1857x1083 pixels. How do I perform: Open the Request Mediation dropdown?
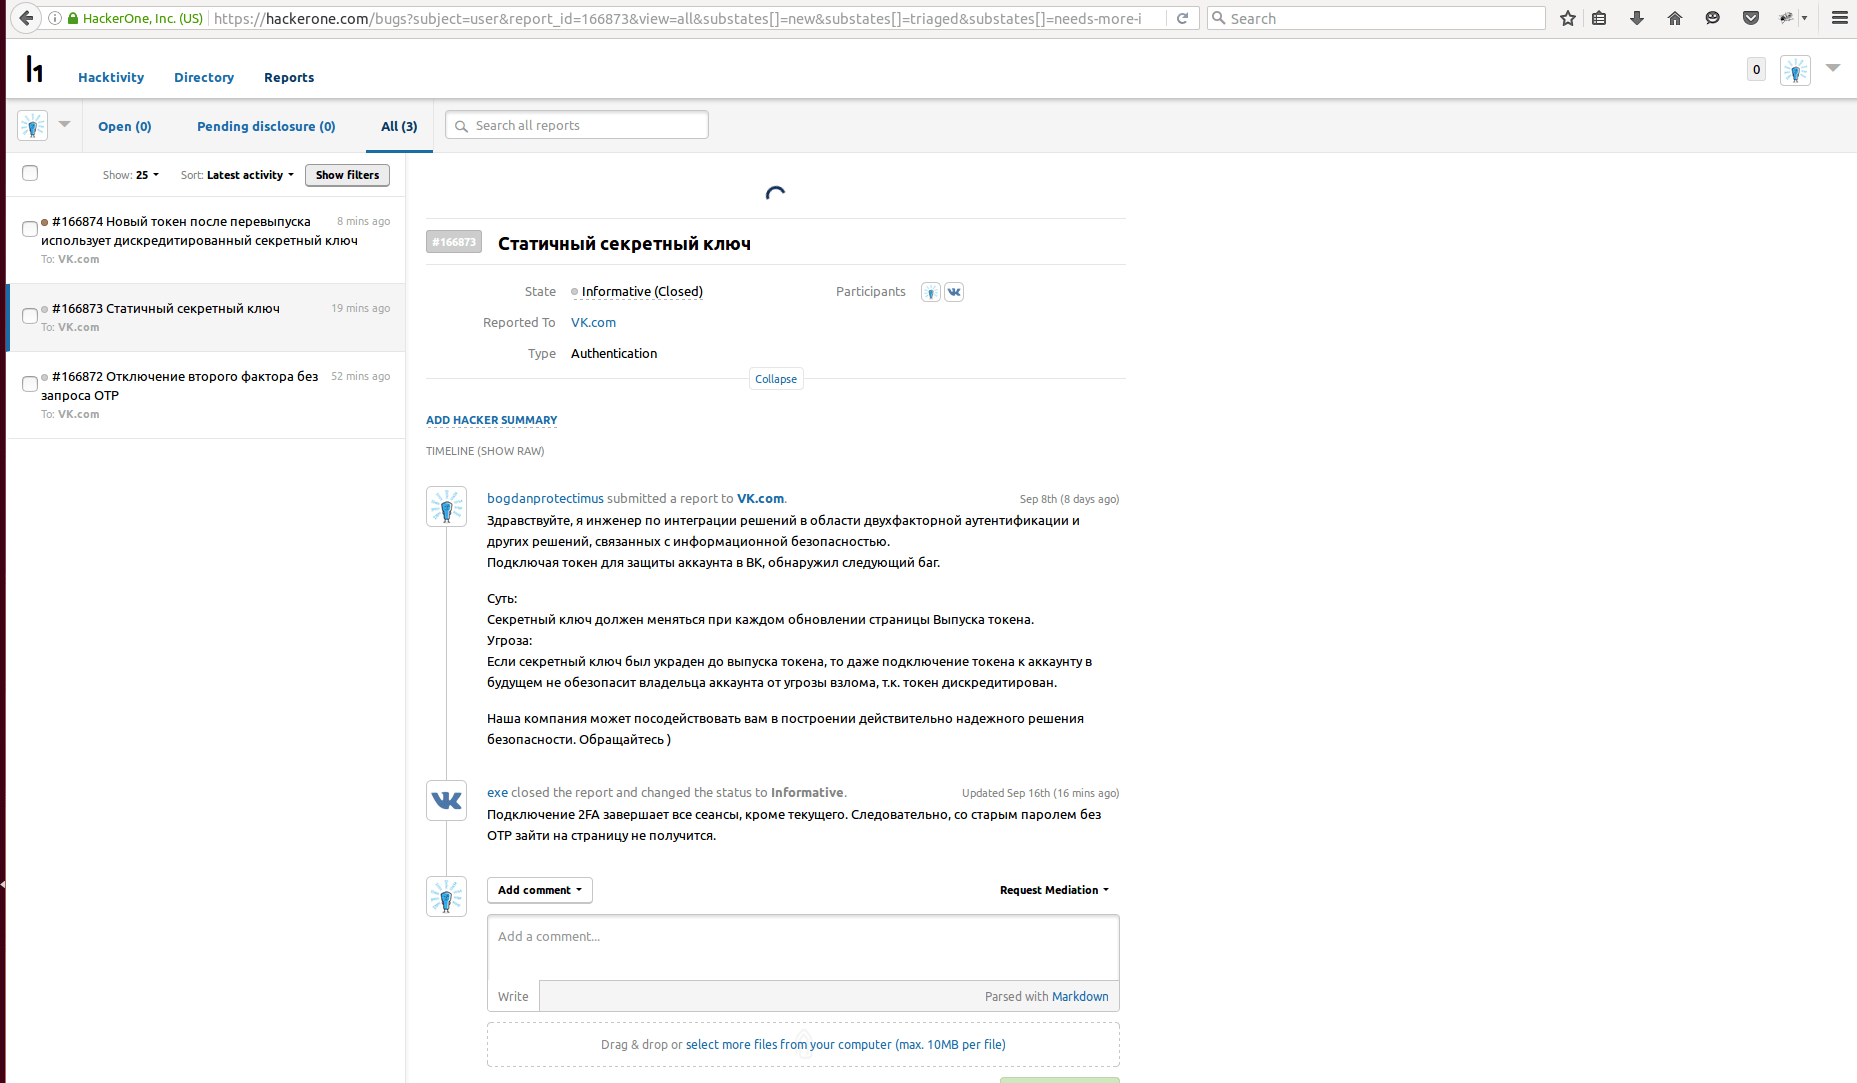[1054, 890]
